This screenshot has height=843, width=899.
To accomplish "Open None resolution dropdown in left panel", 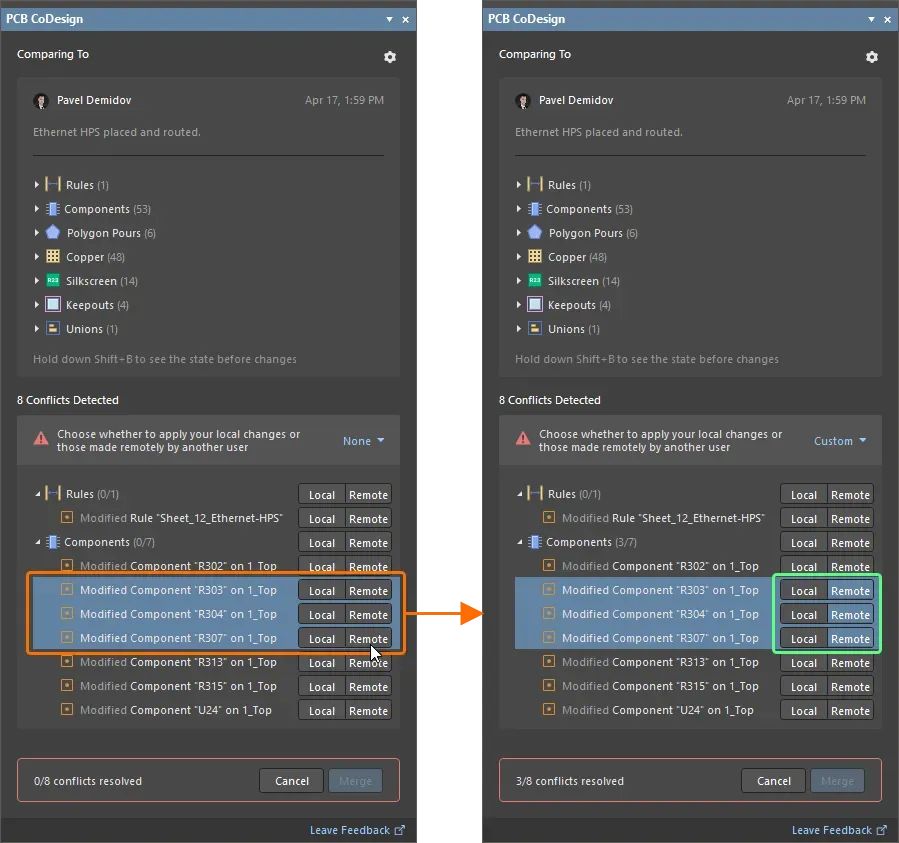I will point(363,440).
